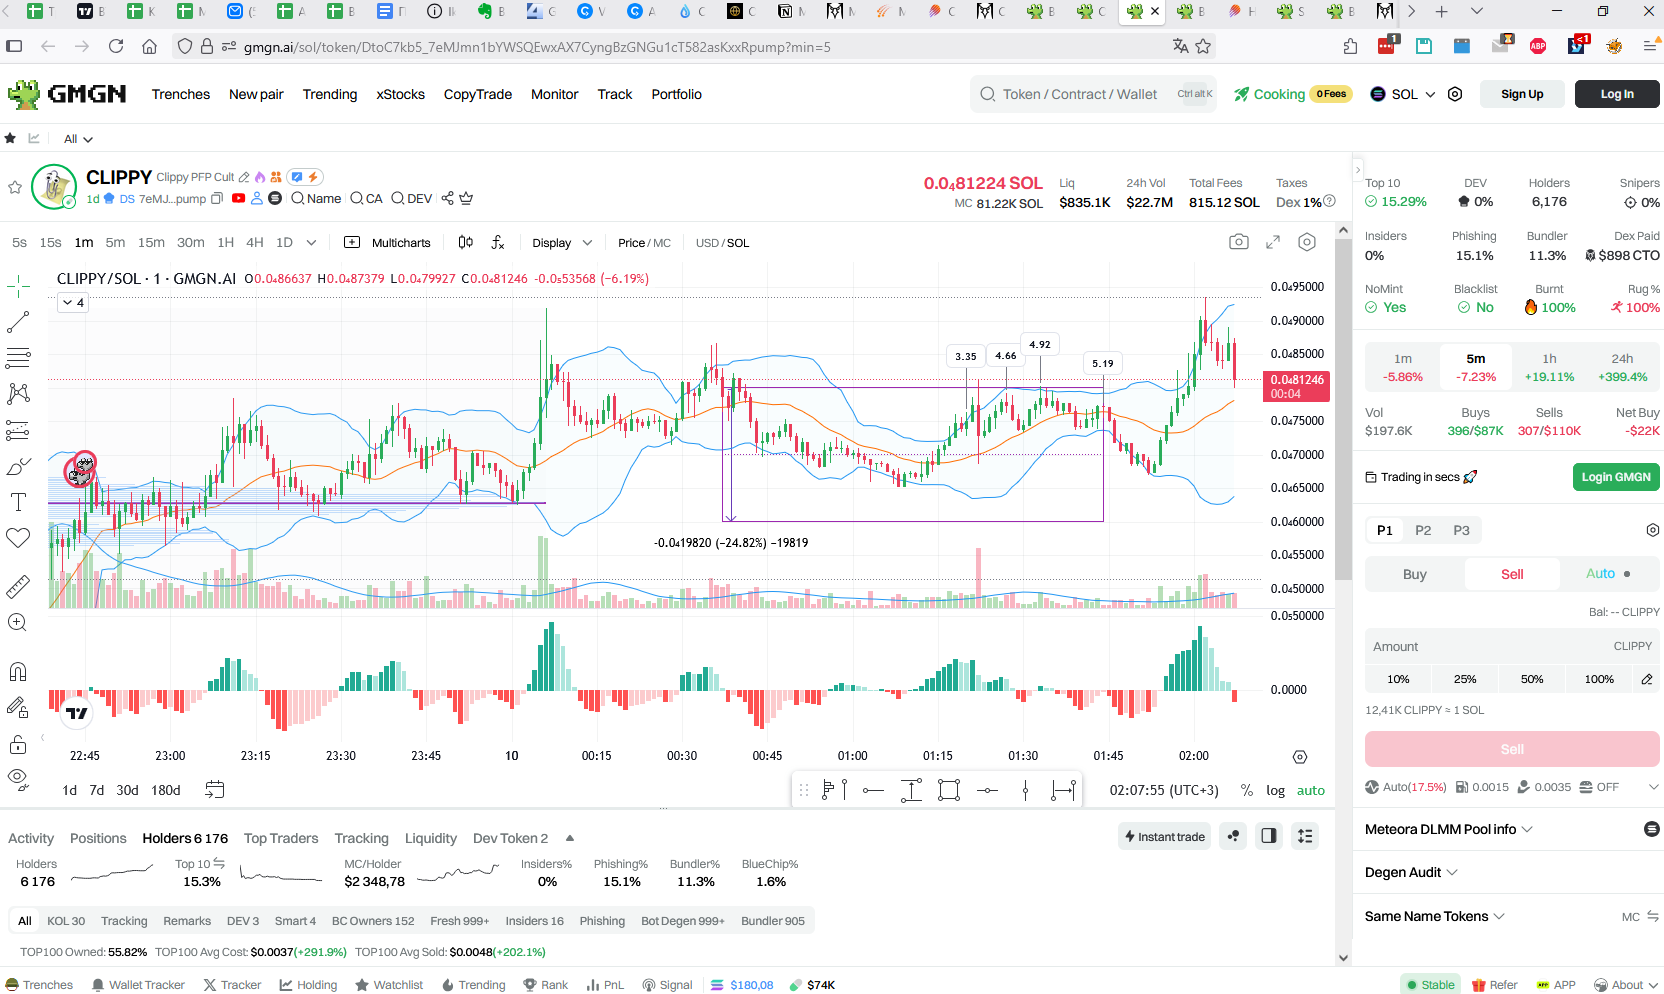Select the text annotation tool
The width and height of the screenshot is (1664, 994).
(x=18, y=502)
